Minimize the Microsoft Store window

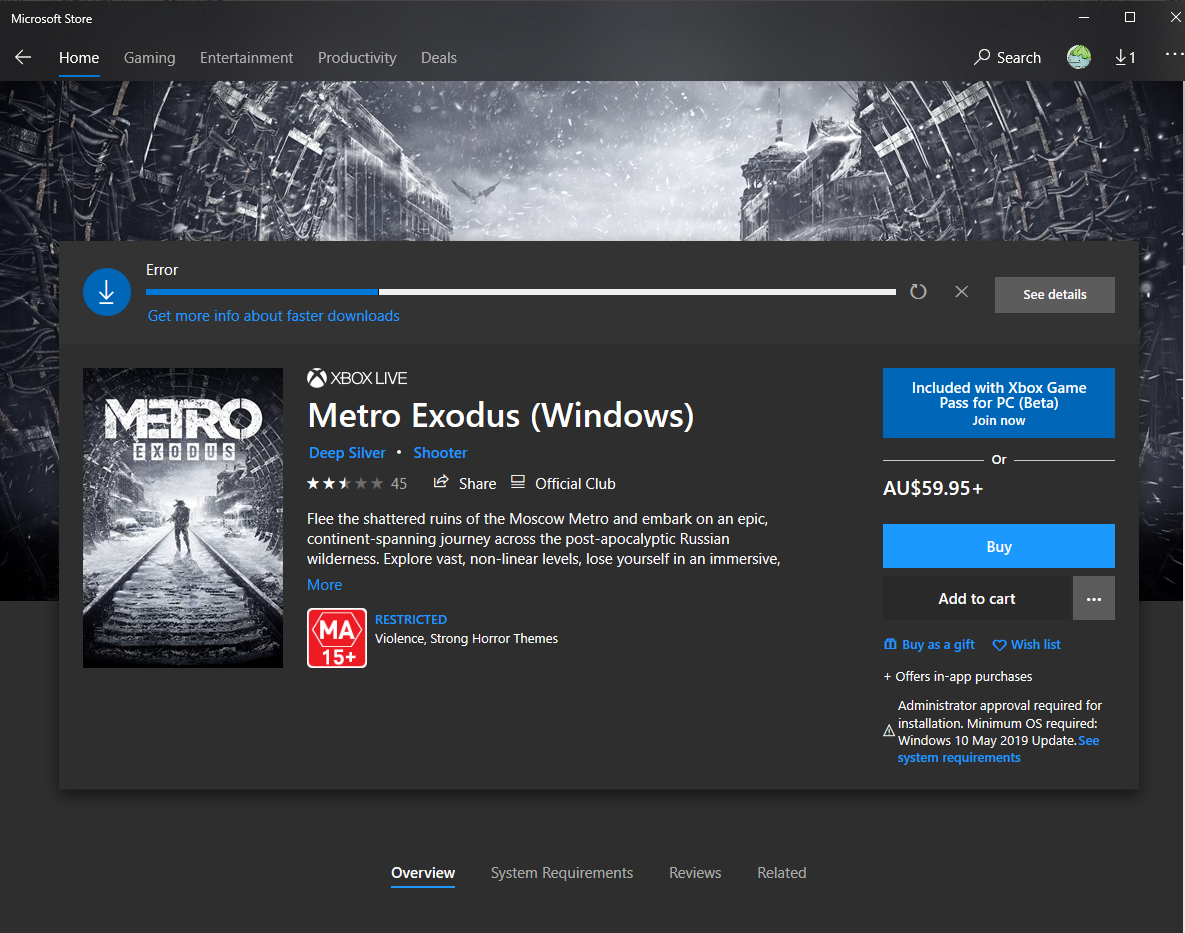pyautogui.click(x=1084, y=17)
